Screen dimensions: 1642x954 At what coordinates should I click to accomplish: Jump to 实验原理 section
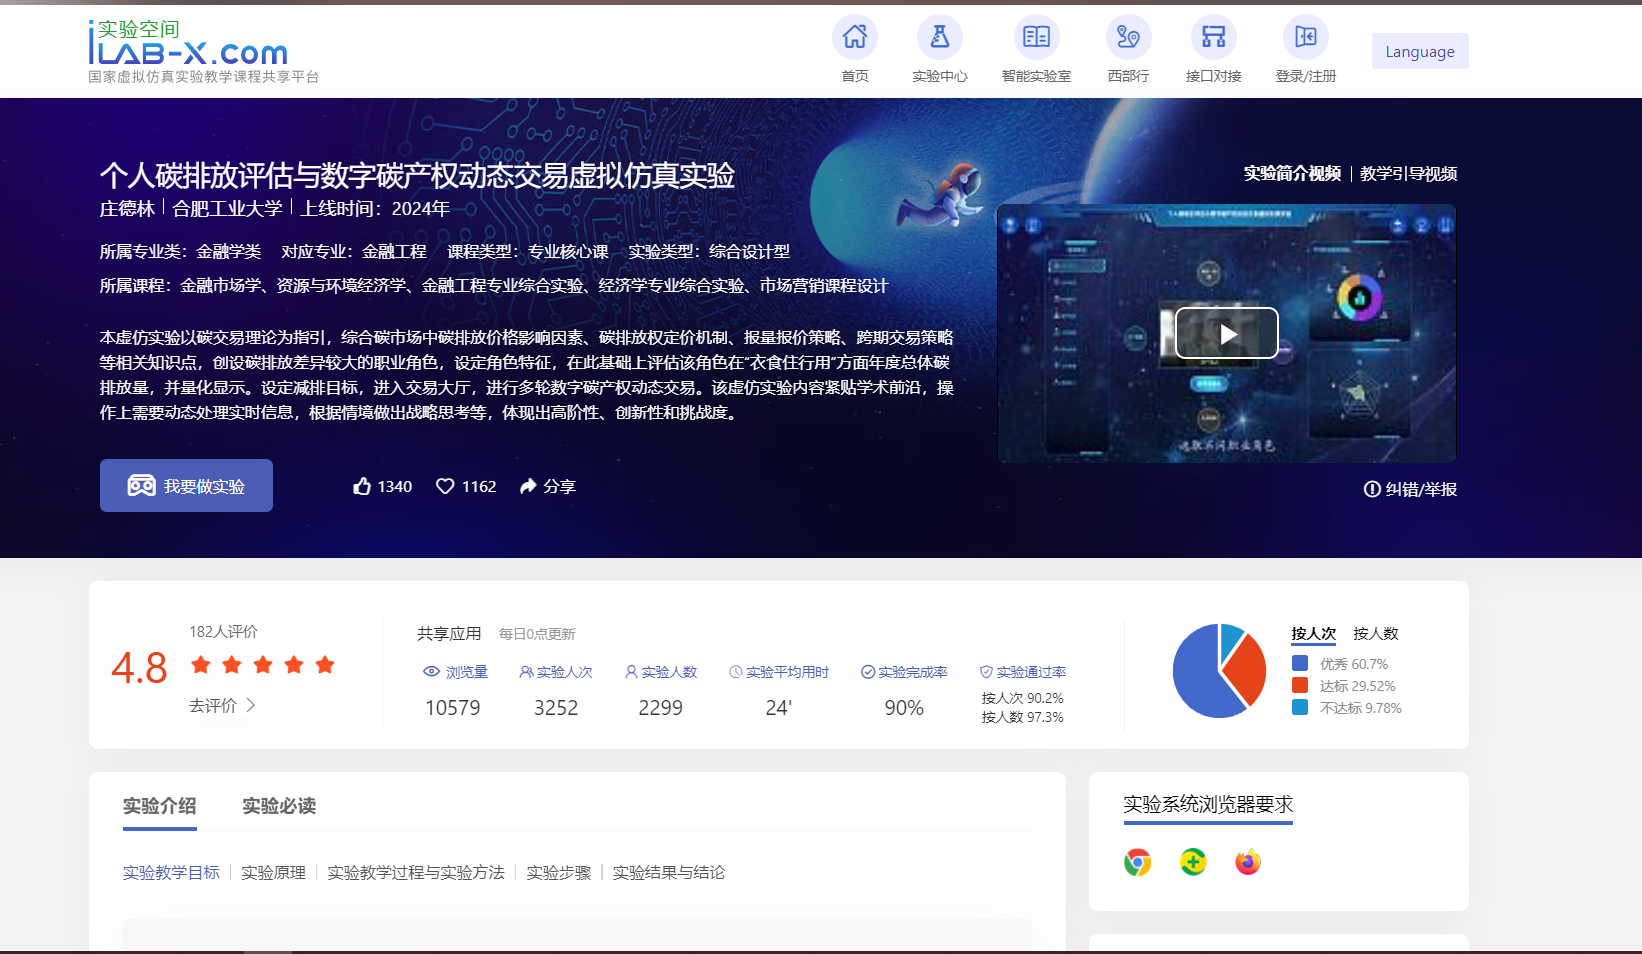tap(273, 873)
